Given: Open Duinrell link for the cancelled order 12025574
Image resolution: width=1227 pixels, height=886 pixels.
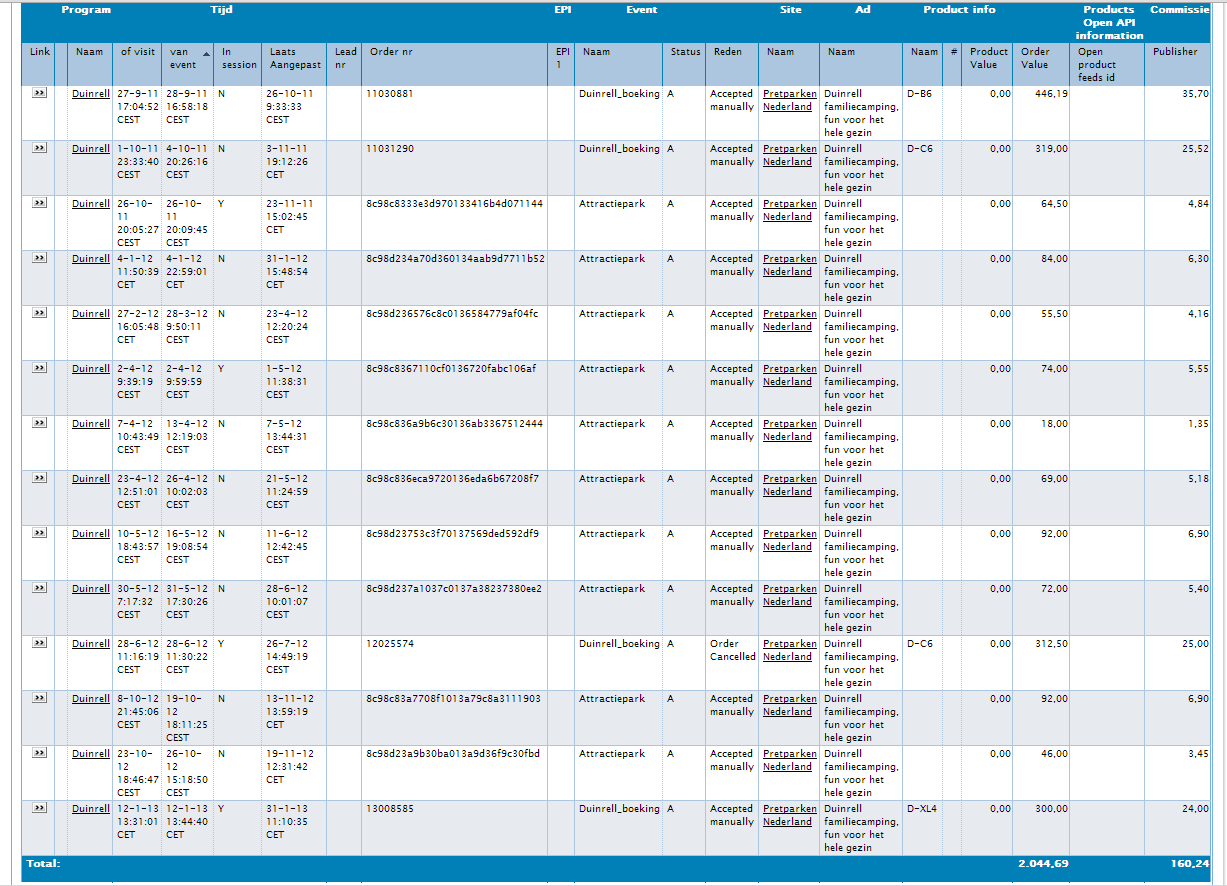Looking at the screenshot, I should [90, 644].
